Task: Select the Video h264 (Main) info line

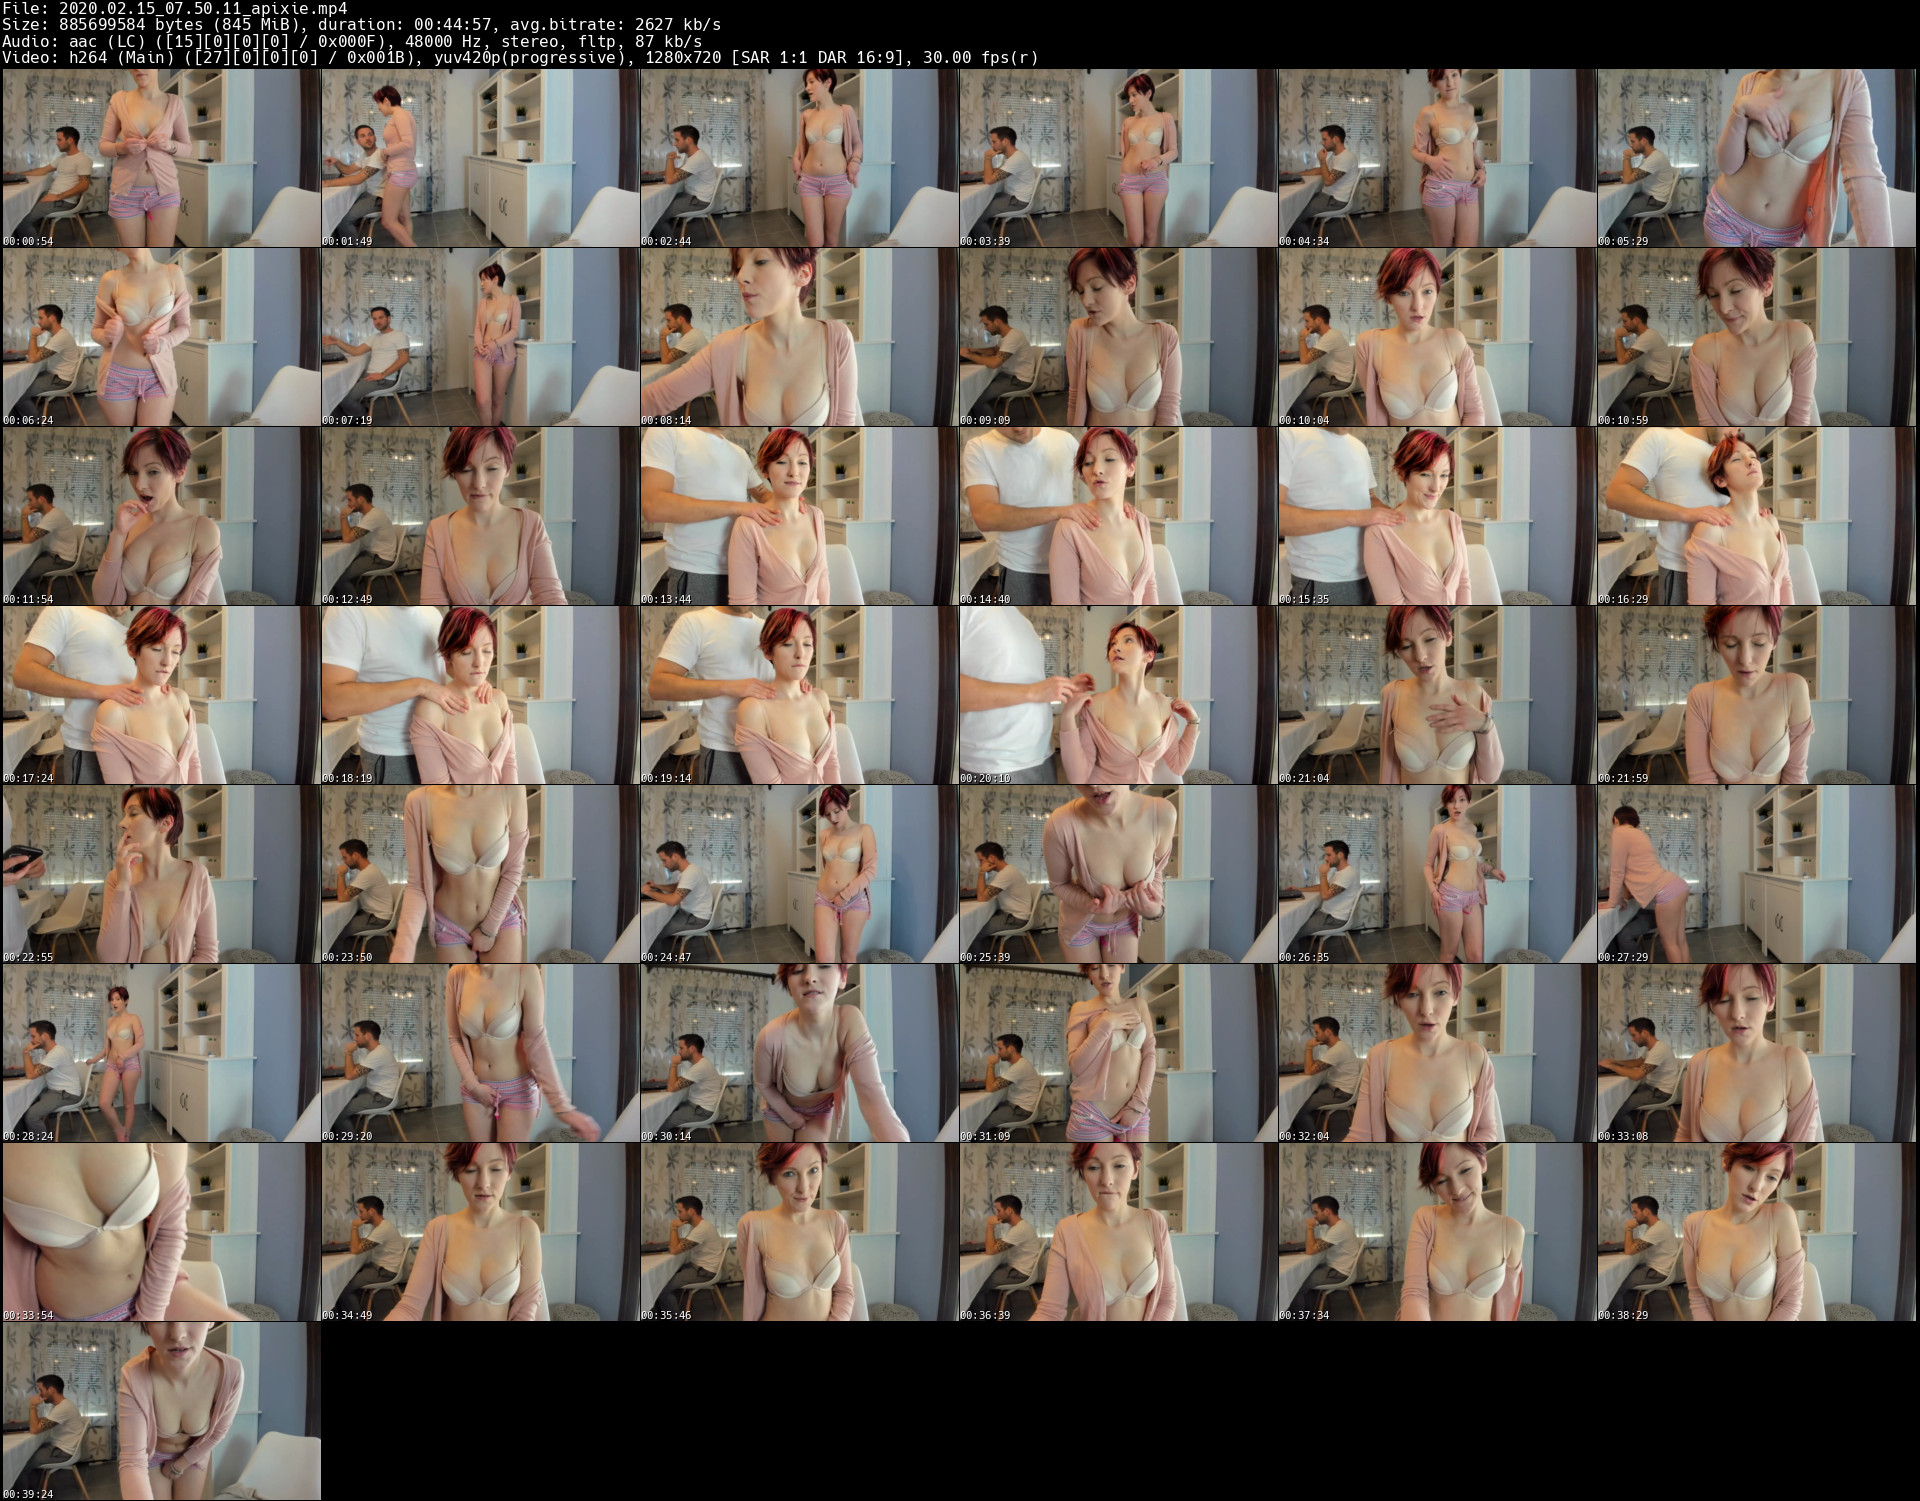Action: [x=520, y=58]
